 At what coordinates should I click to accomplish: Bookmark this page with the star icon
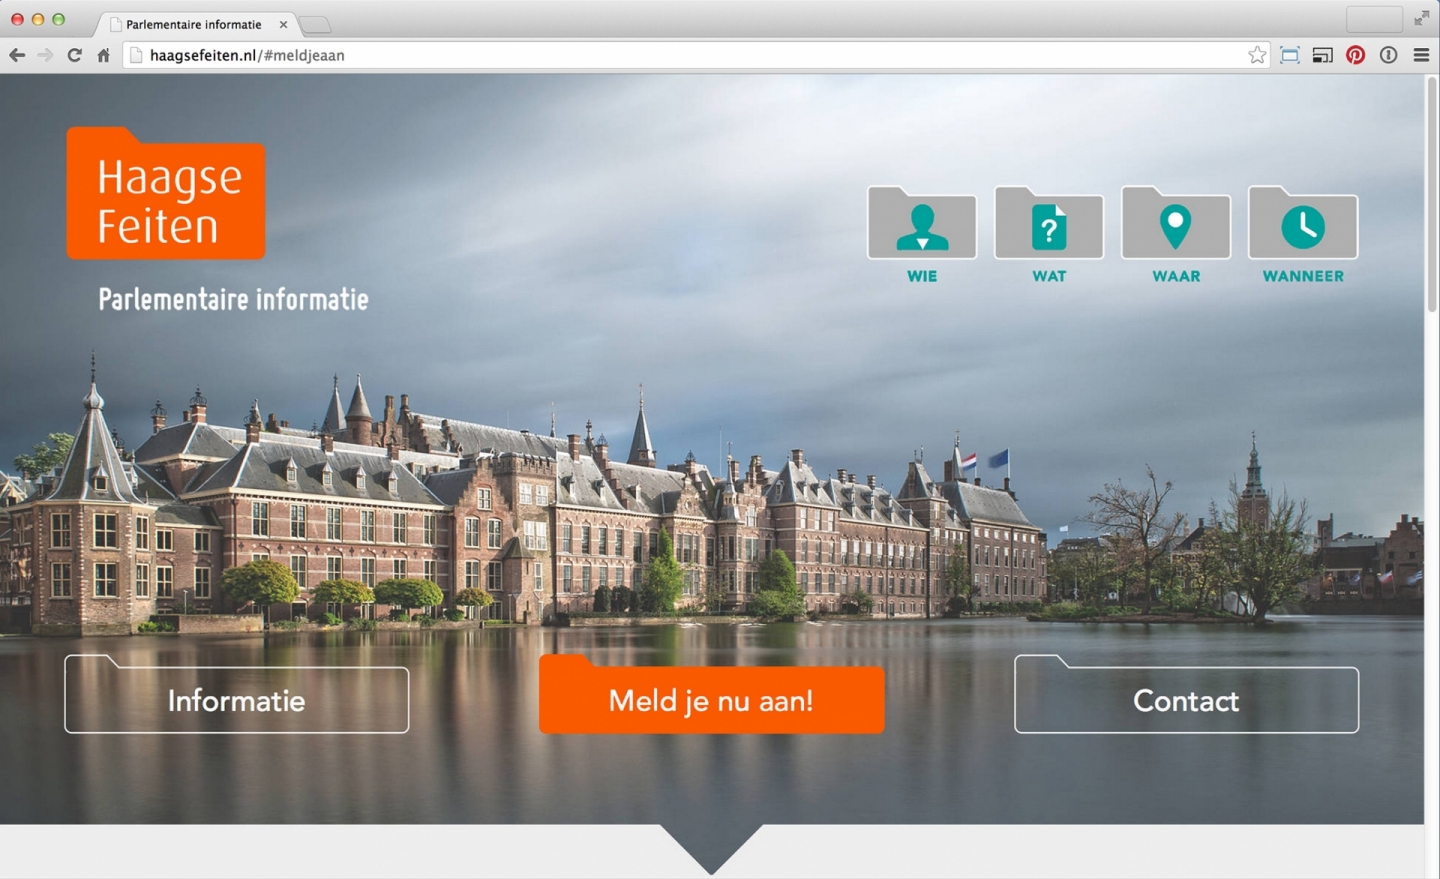point(1257,55)
